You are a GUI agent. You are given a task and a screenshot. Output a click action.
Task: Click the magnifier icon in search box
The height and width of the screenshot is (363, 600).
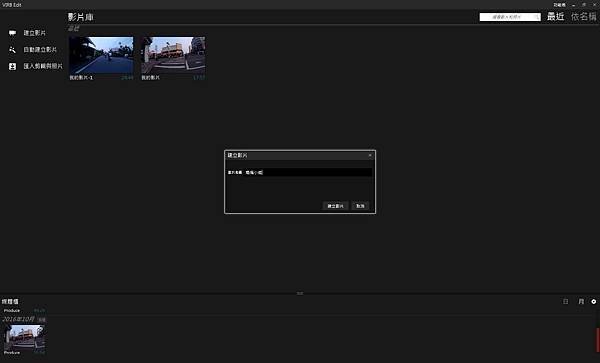pos(536,17)
